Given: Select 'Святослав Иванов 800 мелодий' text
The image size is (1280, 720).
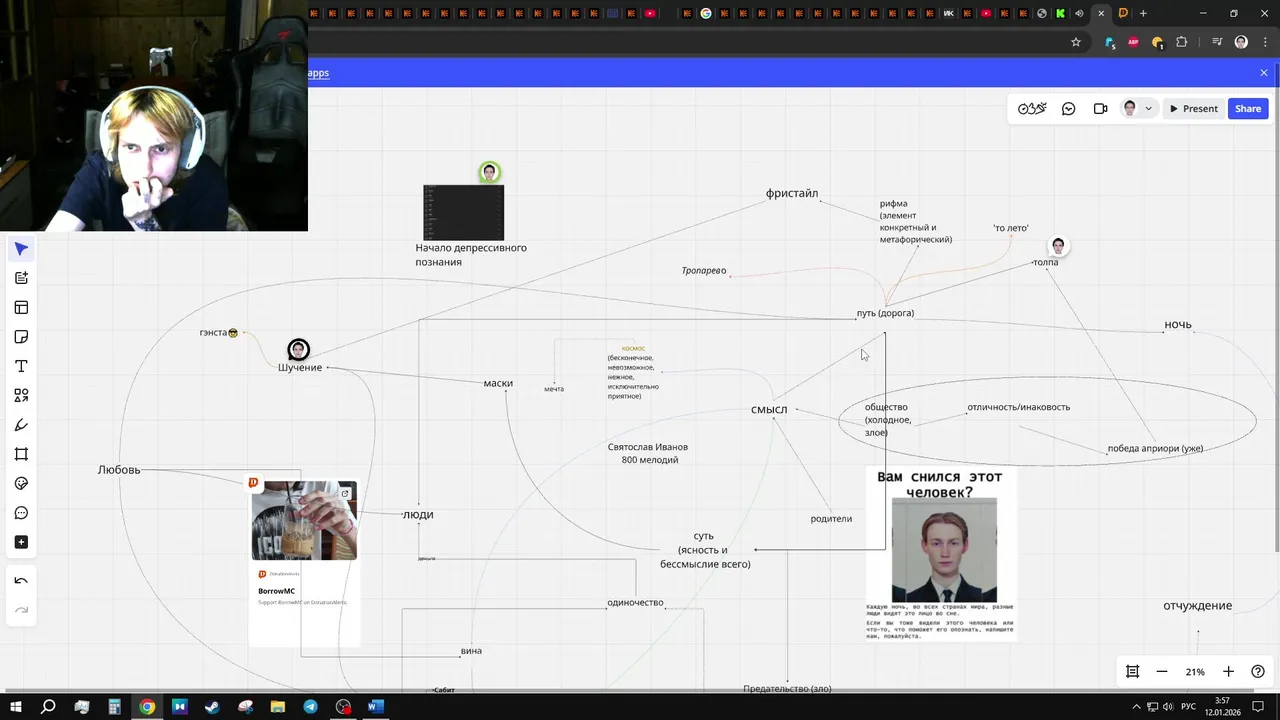Looking at the screenshot, I should coord(648,453).
